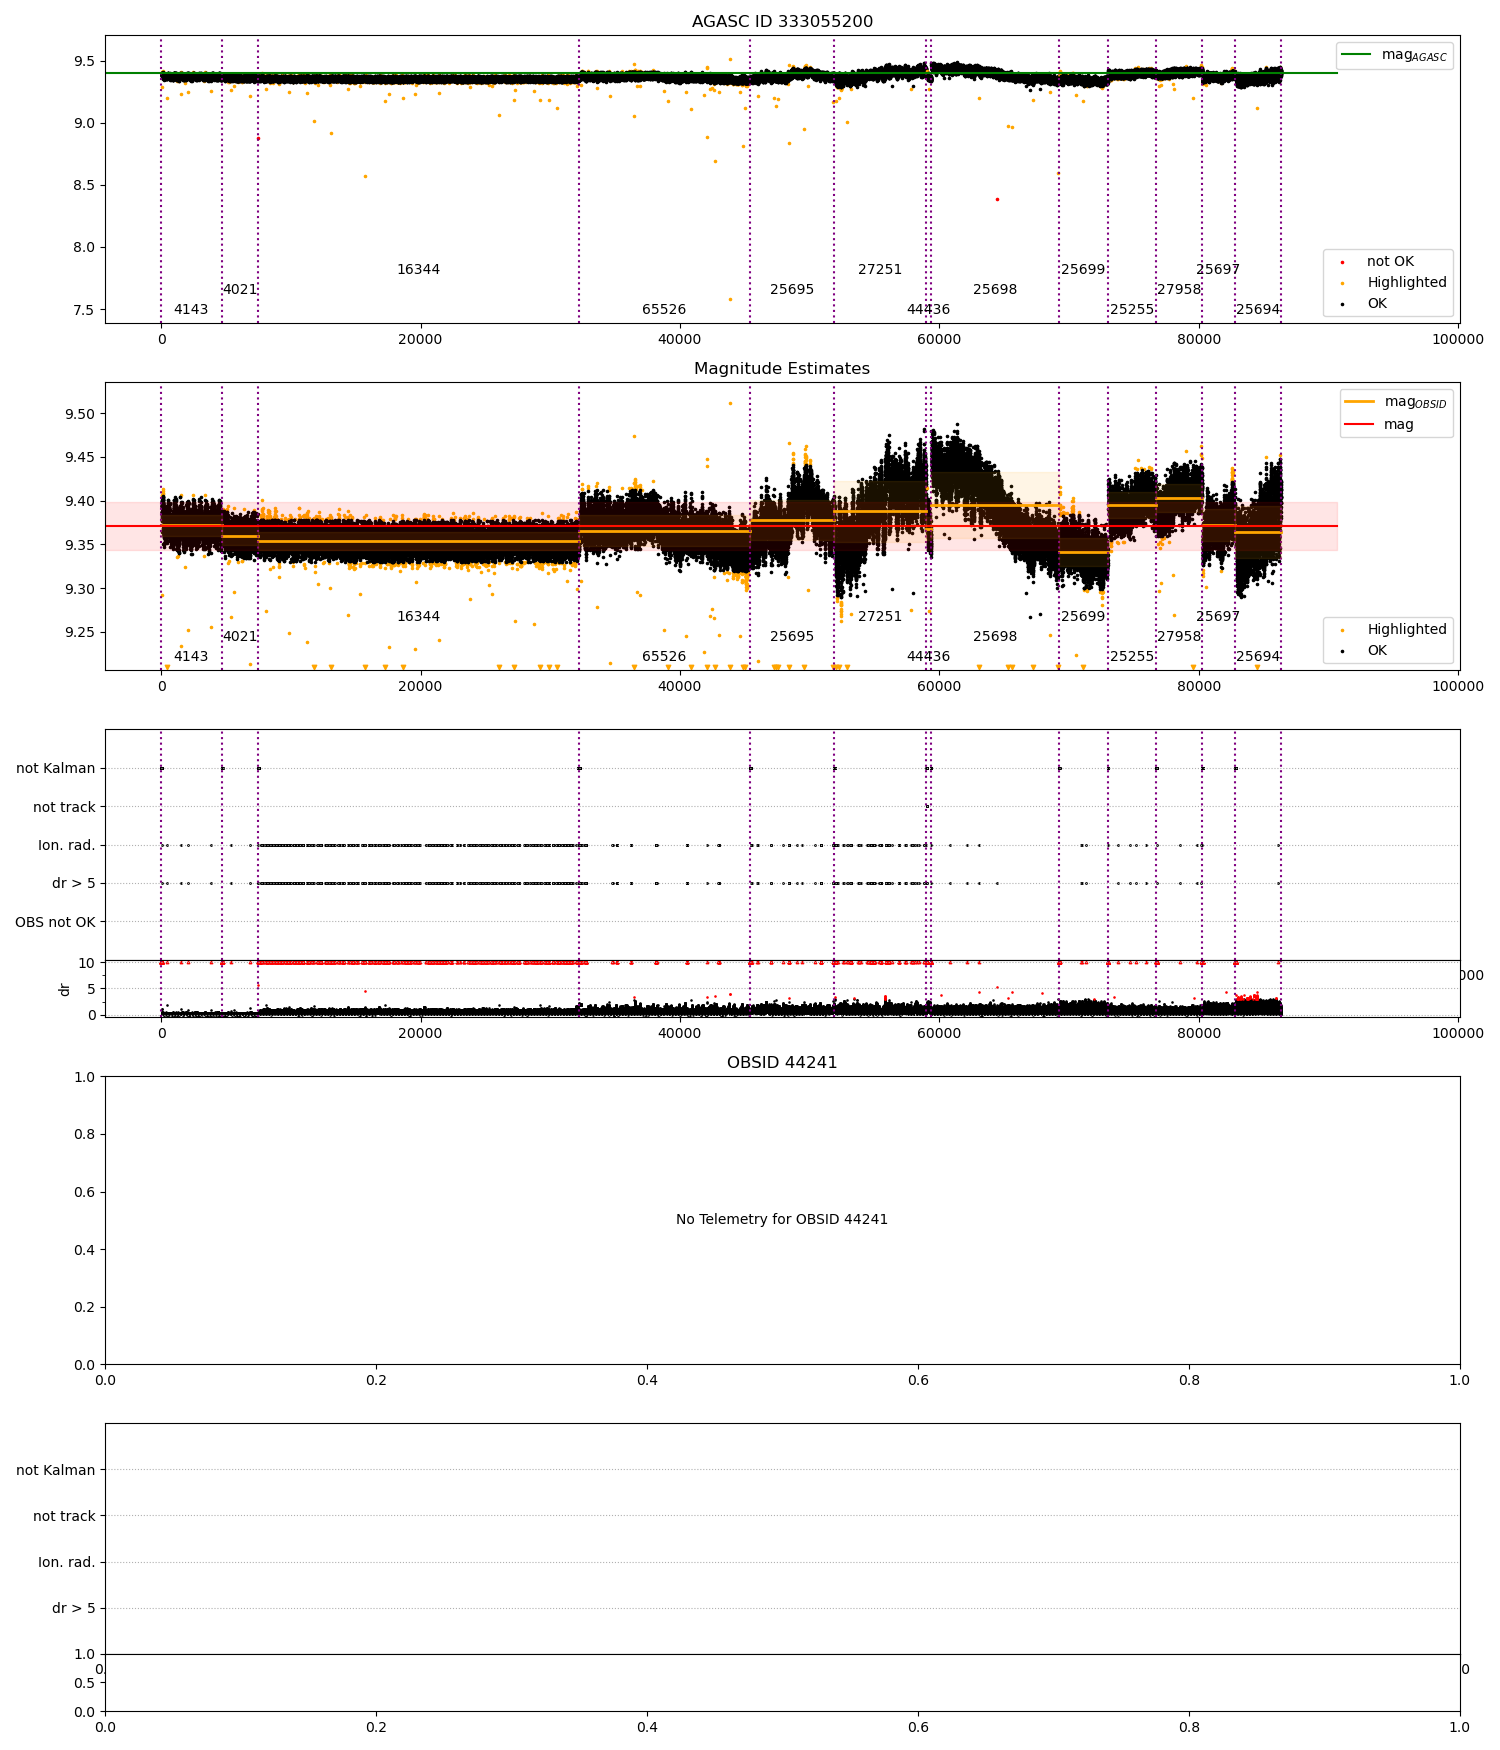This screenshot has height=1750, width=1500.
Task: Click label 4021 in Magnitude Estimates plot
Action: (240, 636)
